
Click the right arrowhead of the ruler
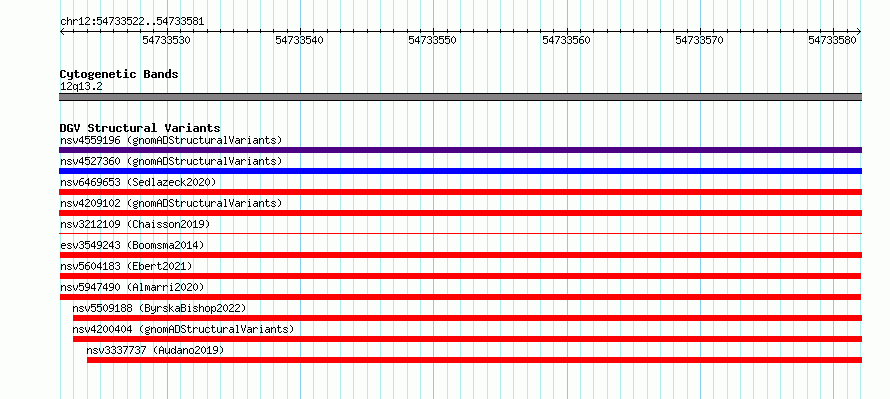[859, 31]
